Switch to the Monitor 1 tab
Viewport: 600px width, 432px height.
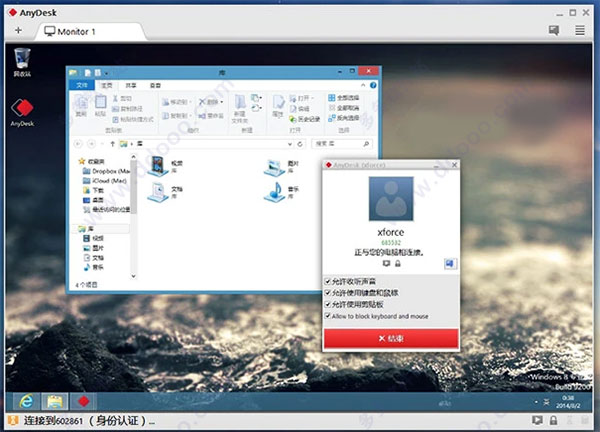90,31
